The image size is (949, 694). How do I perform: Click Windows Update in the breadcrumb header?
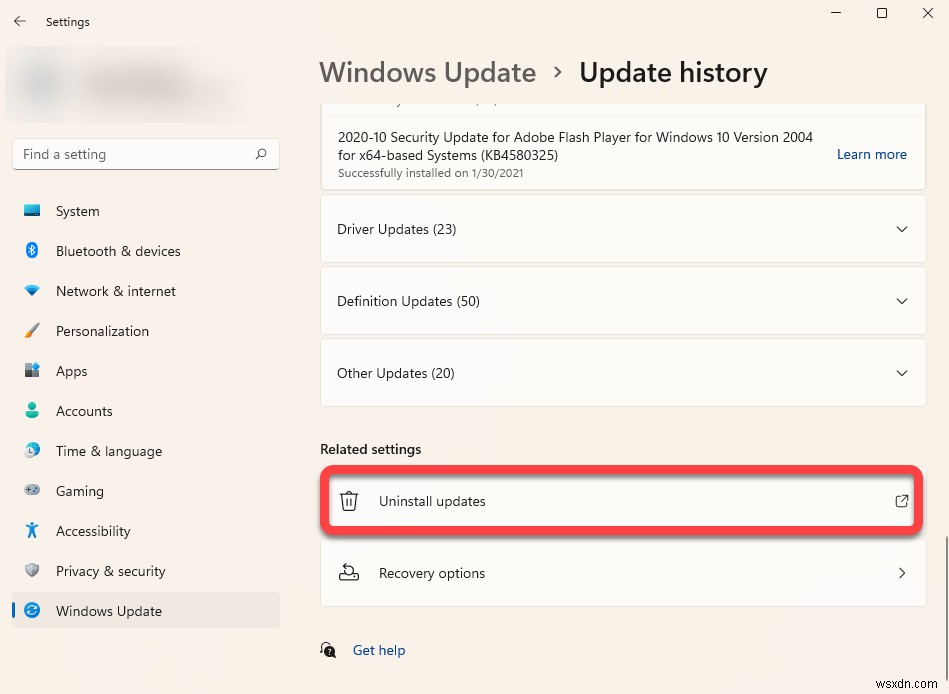(428, 72)
